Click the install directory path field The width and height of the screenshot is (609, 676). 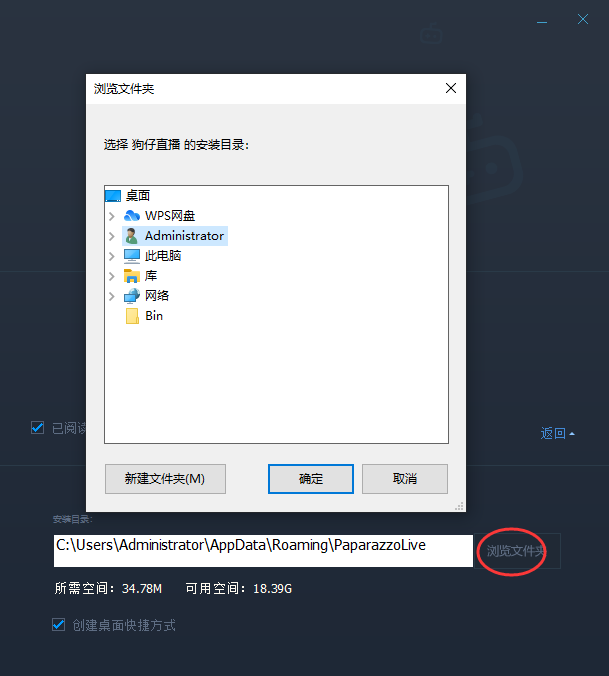[263, 551]
